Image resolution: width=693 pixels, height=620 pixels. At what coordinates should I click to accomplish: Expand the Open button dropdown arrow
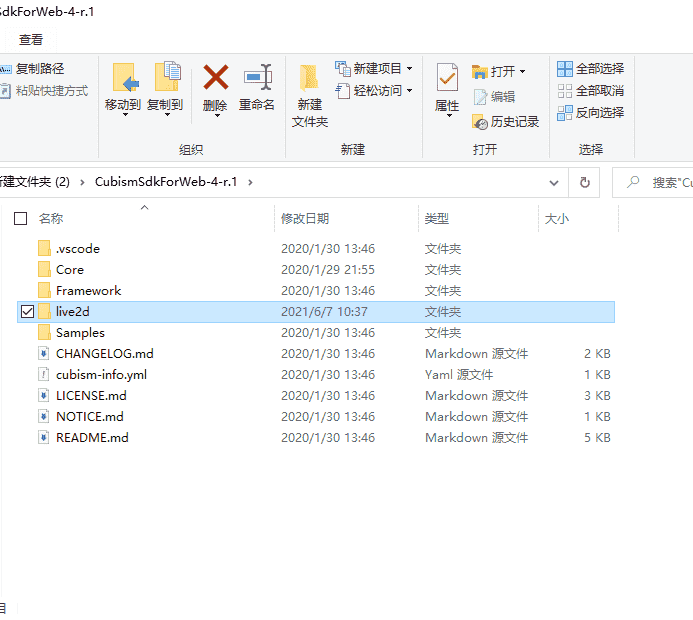tap(522, 71)
